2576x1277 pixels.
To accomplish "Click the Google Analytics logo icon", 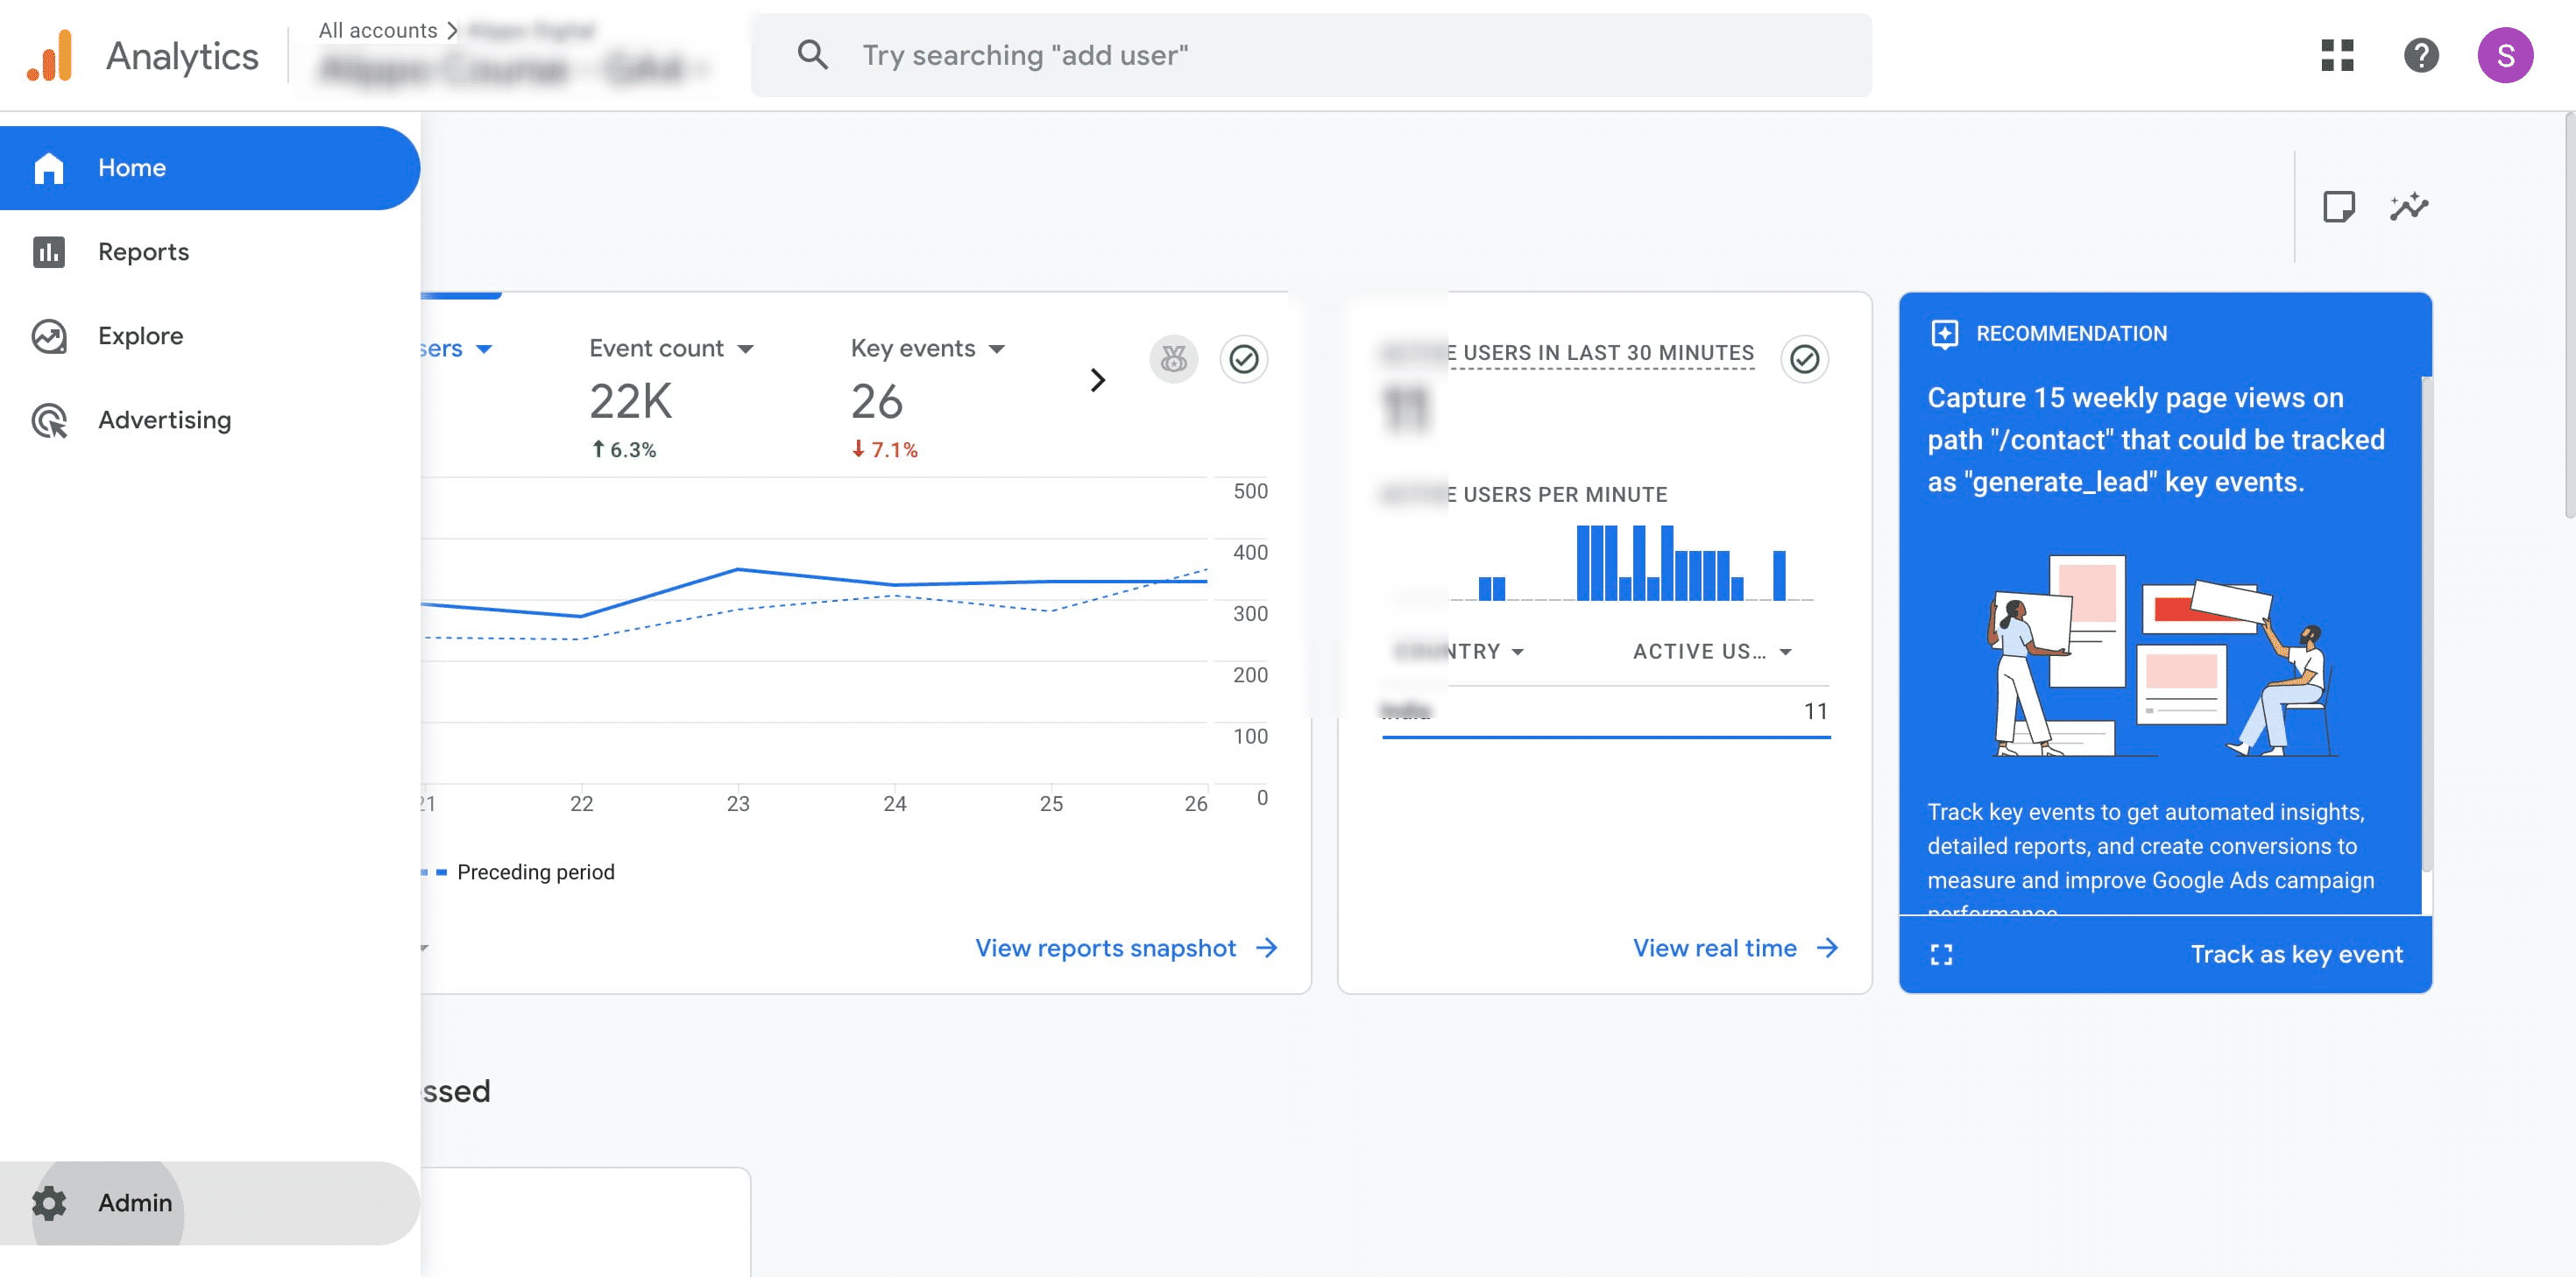I will coord(50,56).
